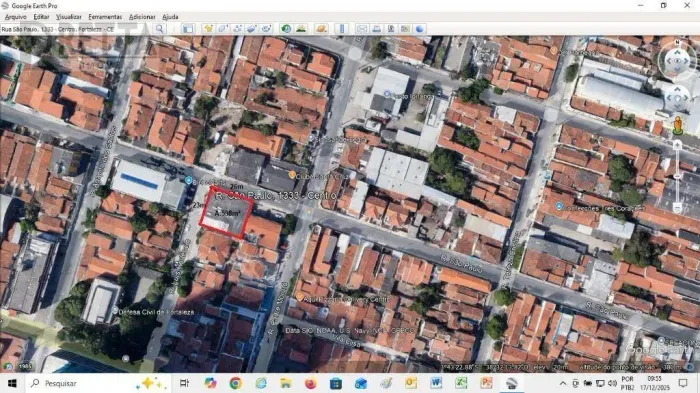Click the Confecções Três Corações marker

[x=558, y=206]
